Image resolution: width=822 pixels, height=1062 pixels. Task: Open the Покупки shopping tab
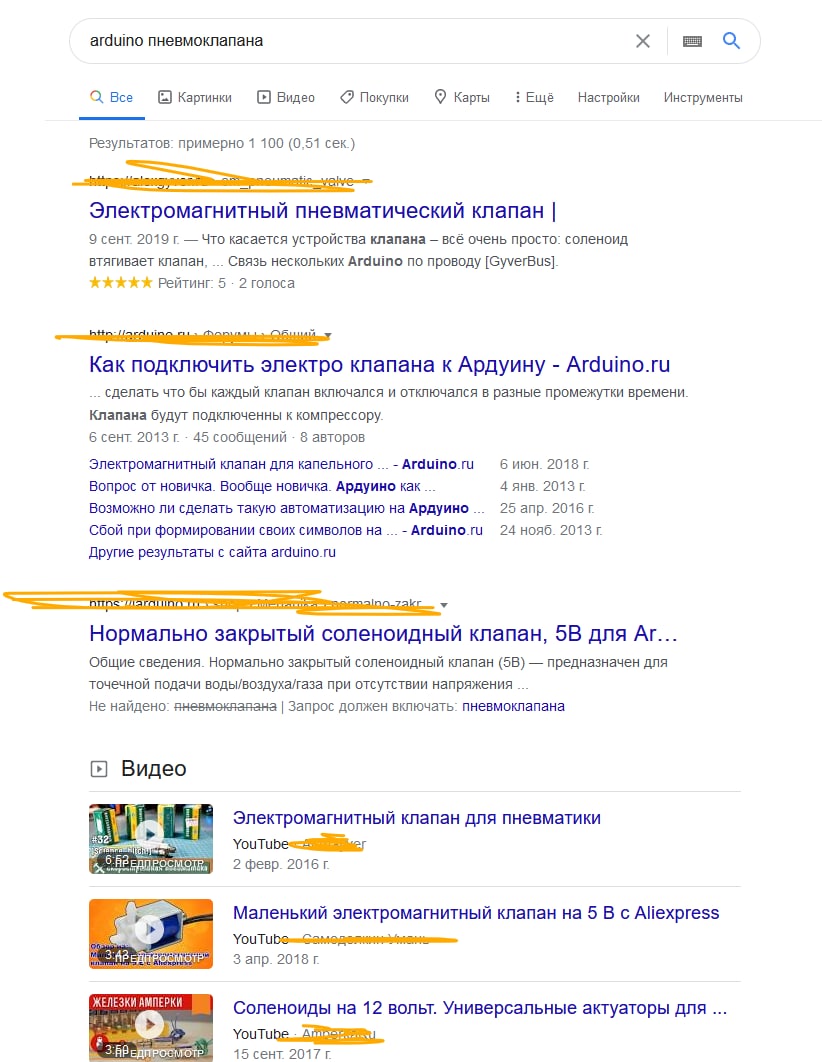374,98
